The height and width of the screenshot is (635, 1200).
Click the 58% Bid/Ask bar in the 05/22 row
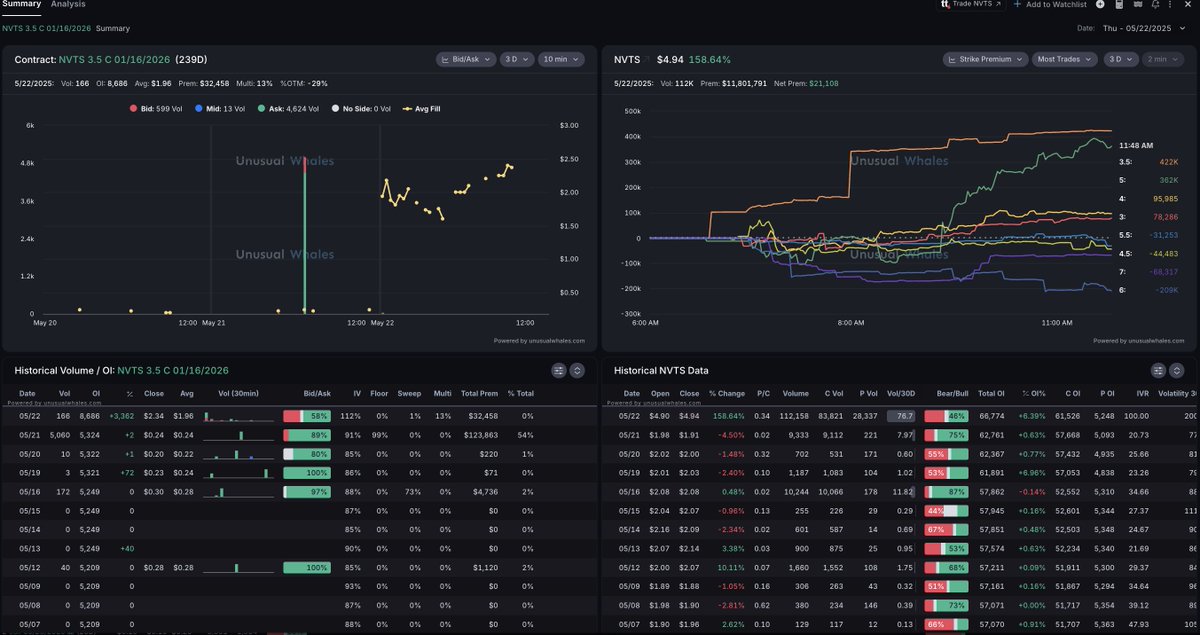307,415
